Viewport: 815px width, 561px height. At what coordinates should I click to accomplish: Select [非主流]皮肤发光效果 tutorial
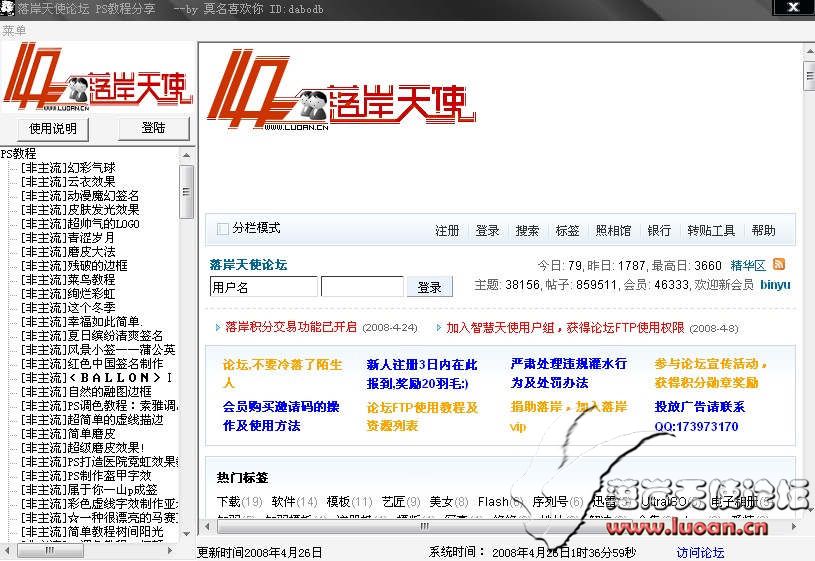[x=80, y=210]
